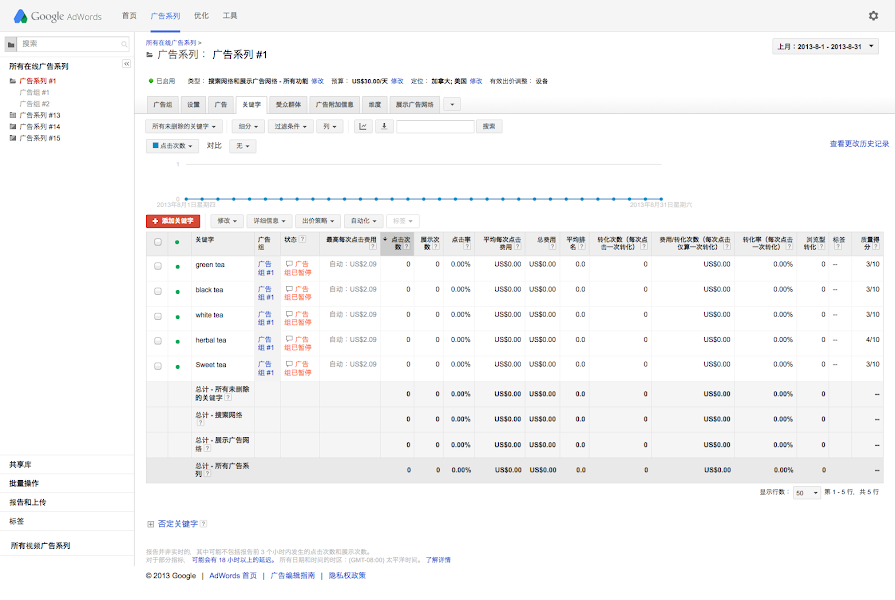This screenshot has height=600, width=895.
Task: Click the green status dot in table header
Action: point(178,242)
